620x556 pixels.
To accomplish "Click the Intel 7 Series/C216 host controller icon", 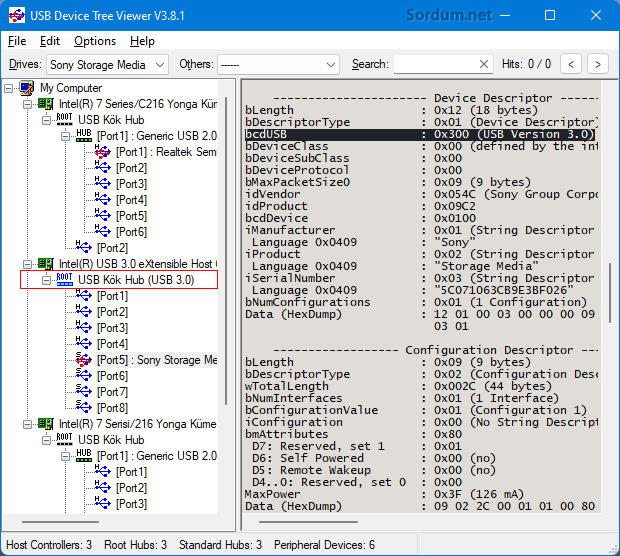I will coord(45,104).
